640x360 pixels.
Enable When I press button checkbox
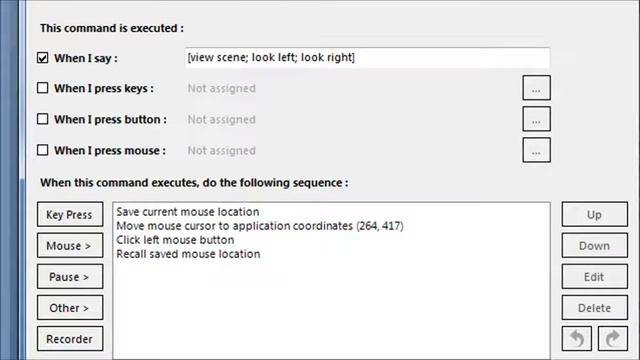pyautogui.click(x=42, y=119)
